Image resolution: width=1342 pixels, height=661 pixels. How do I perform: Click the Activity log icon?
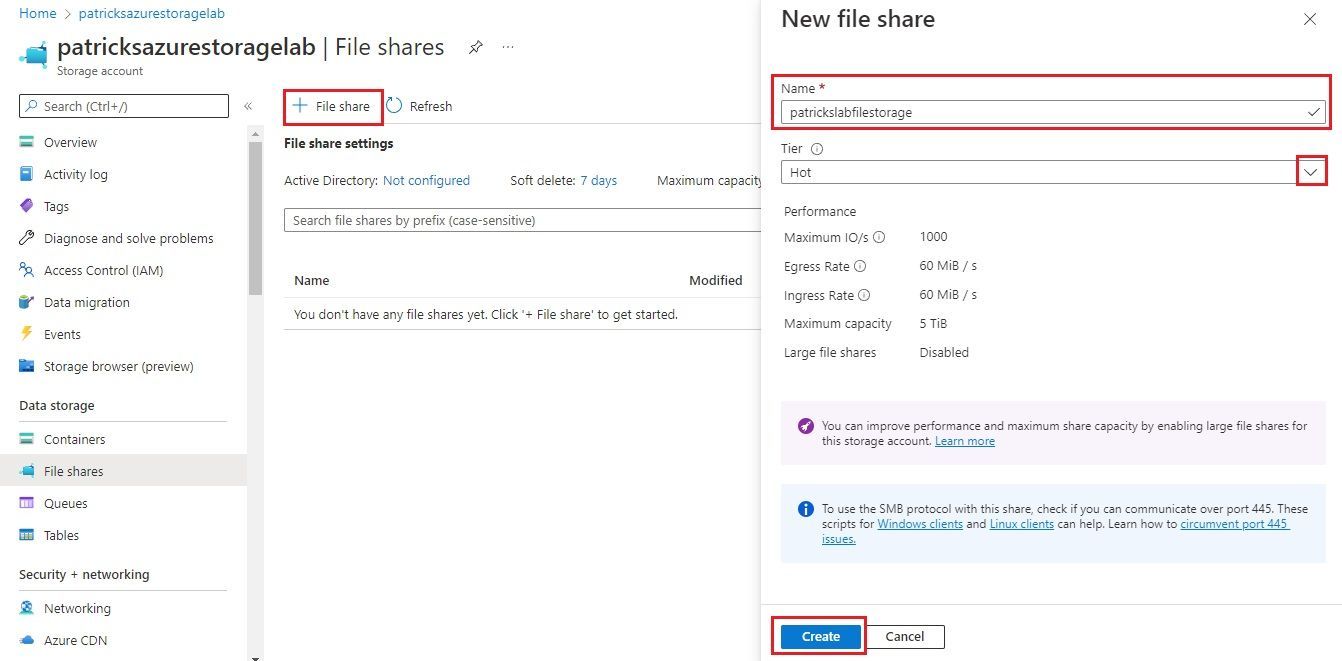[27, 174]
